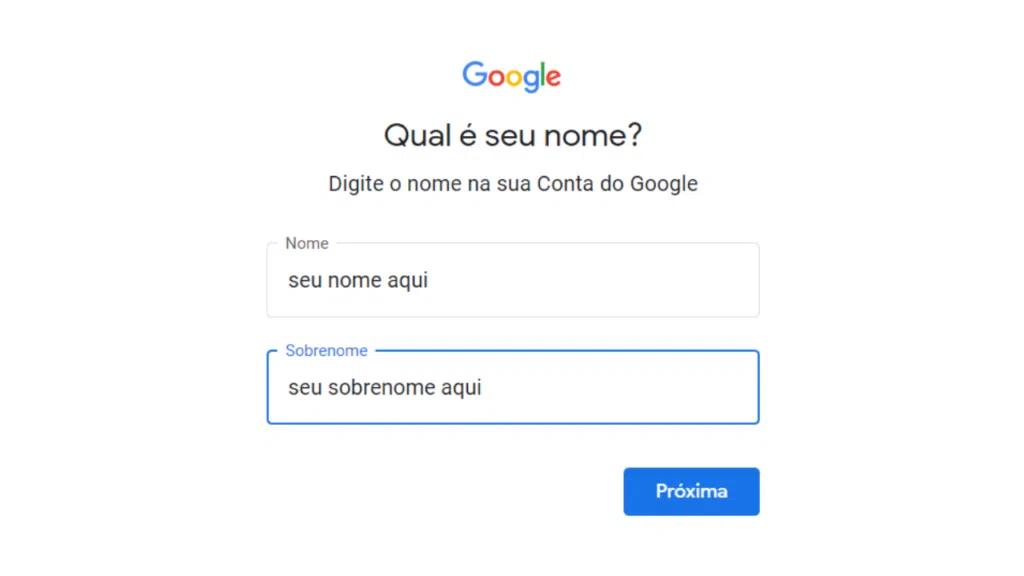Click the subtitle about Conta do Google
This screenshot has height=576, width=1024.
coord(512,183)
